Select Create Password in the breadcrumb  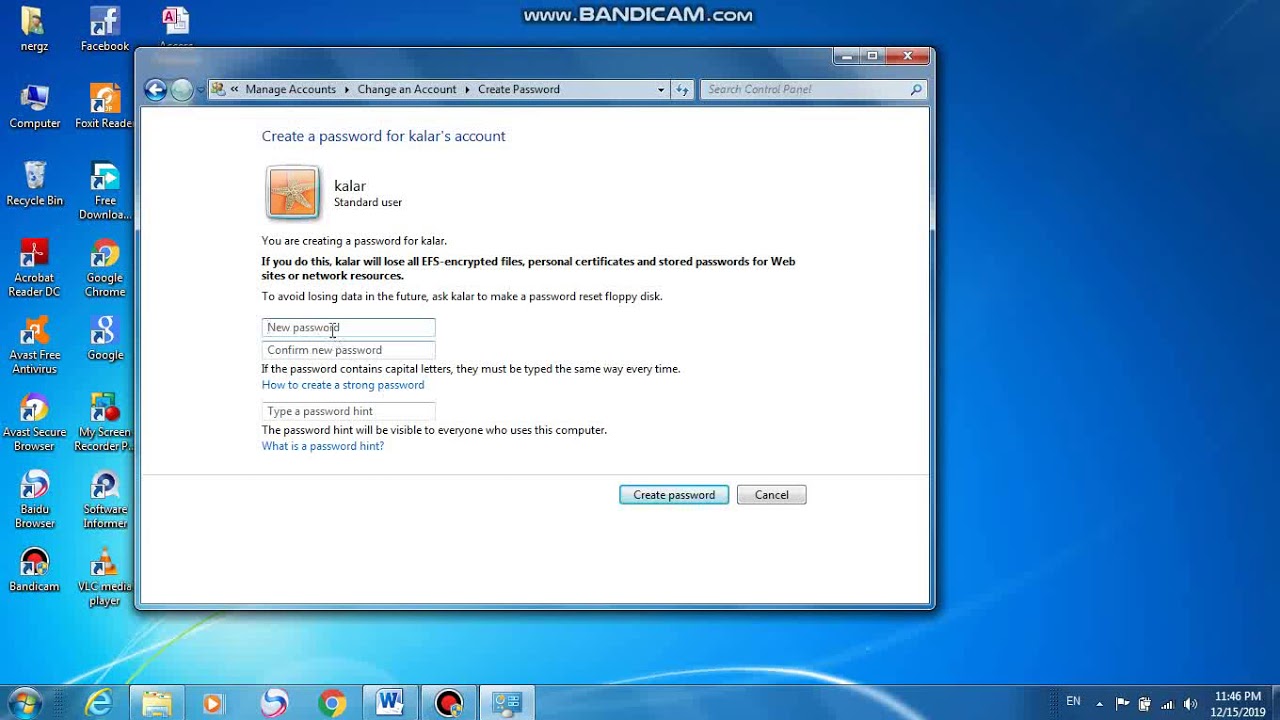click(518, 89)
